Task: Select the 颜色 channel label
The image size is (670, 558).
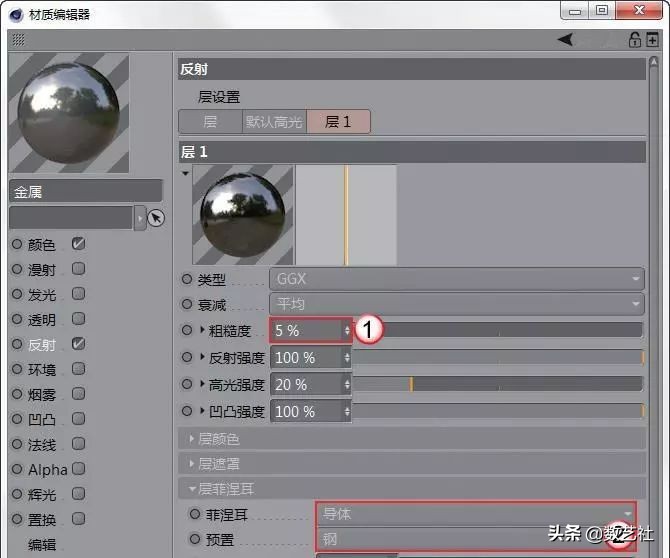Action: [41, 245]
